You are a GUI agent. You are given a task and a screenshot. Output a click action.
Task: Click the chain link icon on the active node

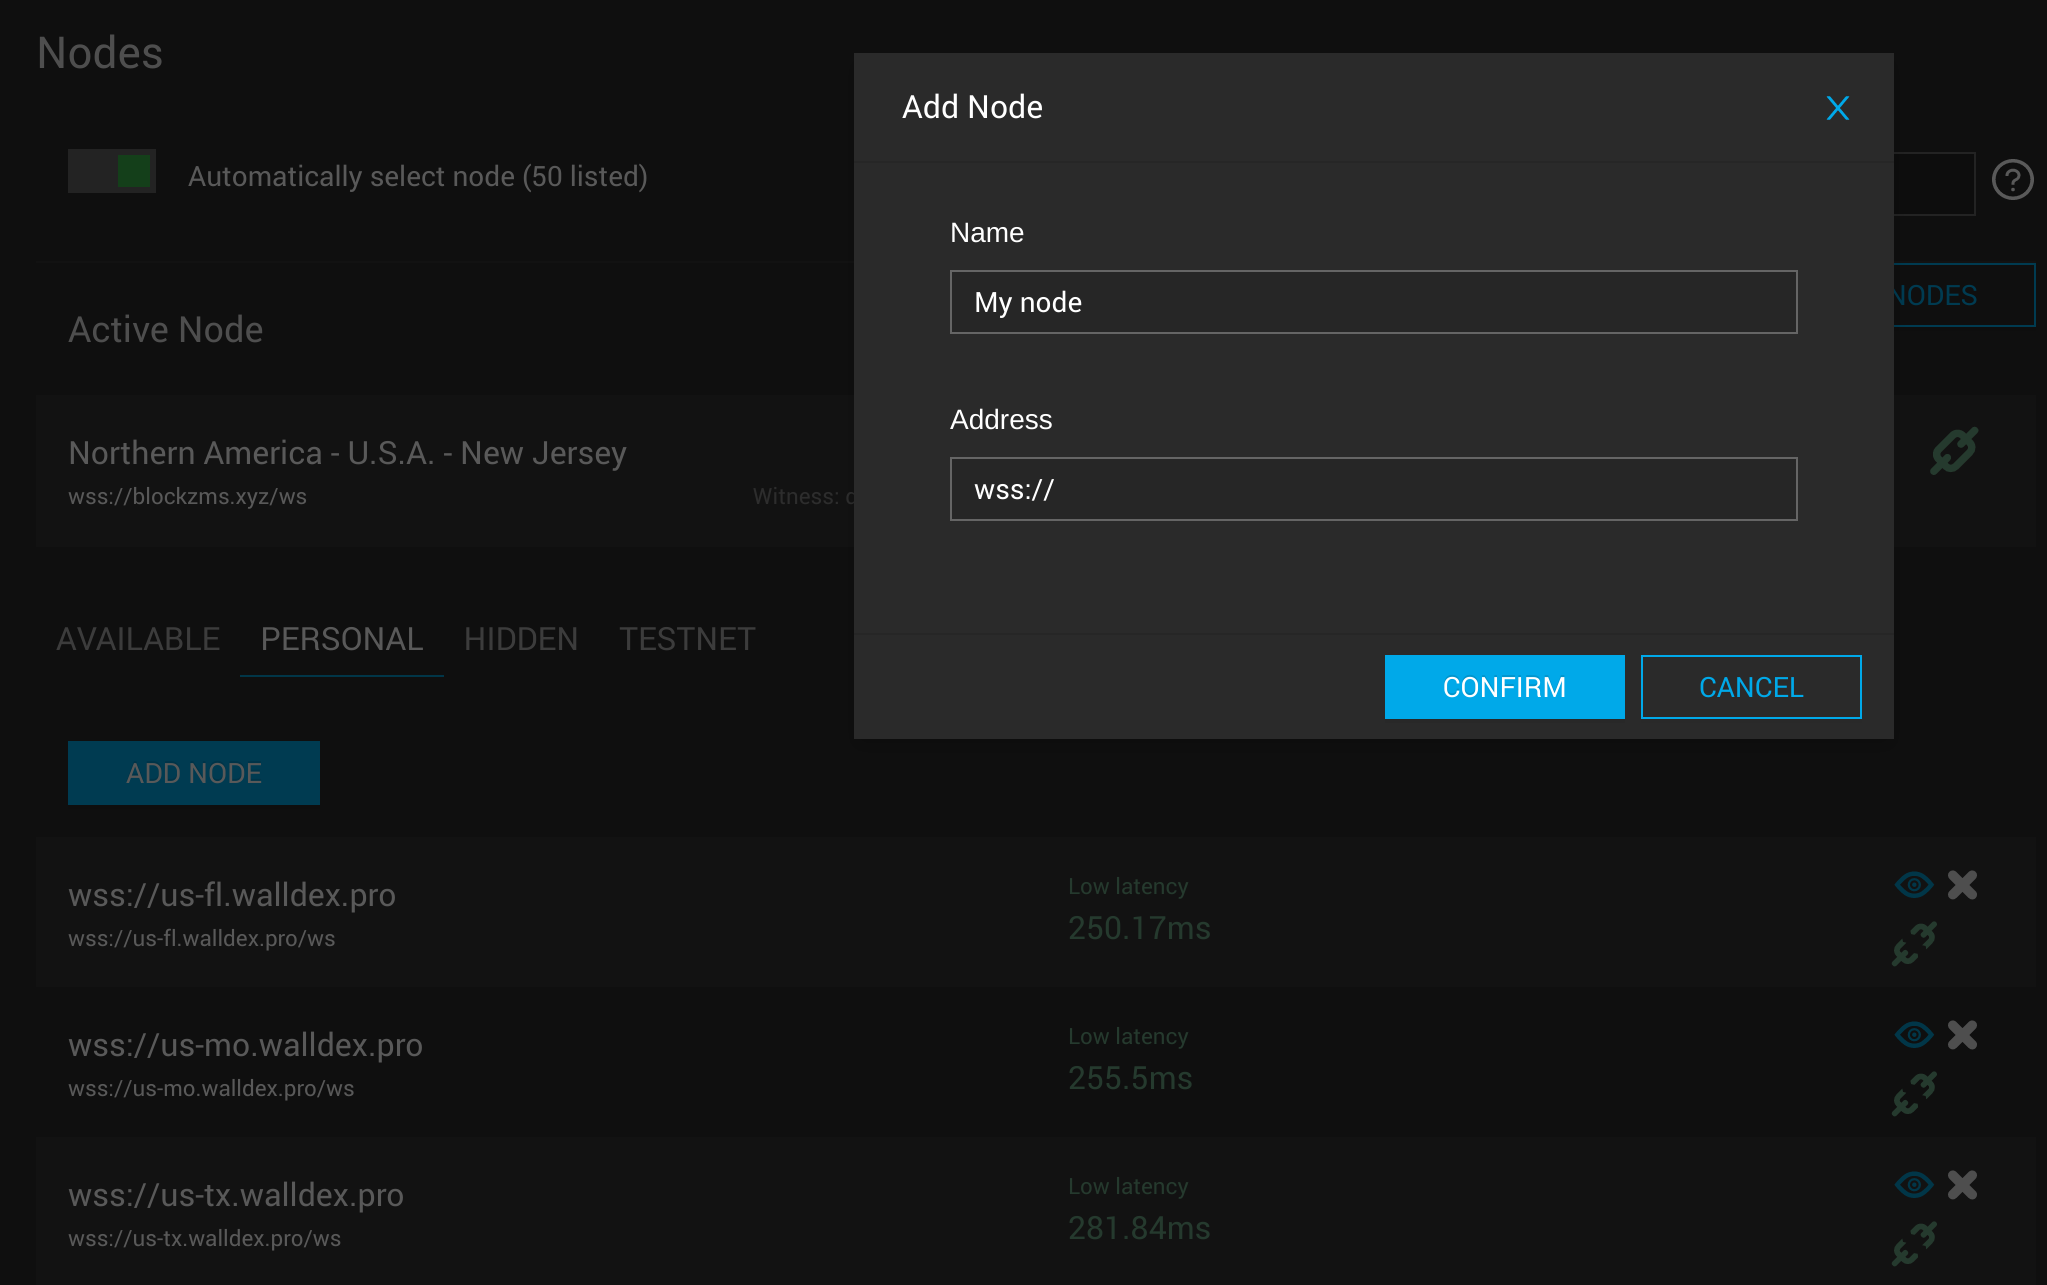tap(1951, 450)
